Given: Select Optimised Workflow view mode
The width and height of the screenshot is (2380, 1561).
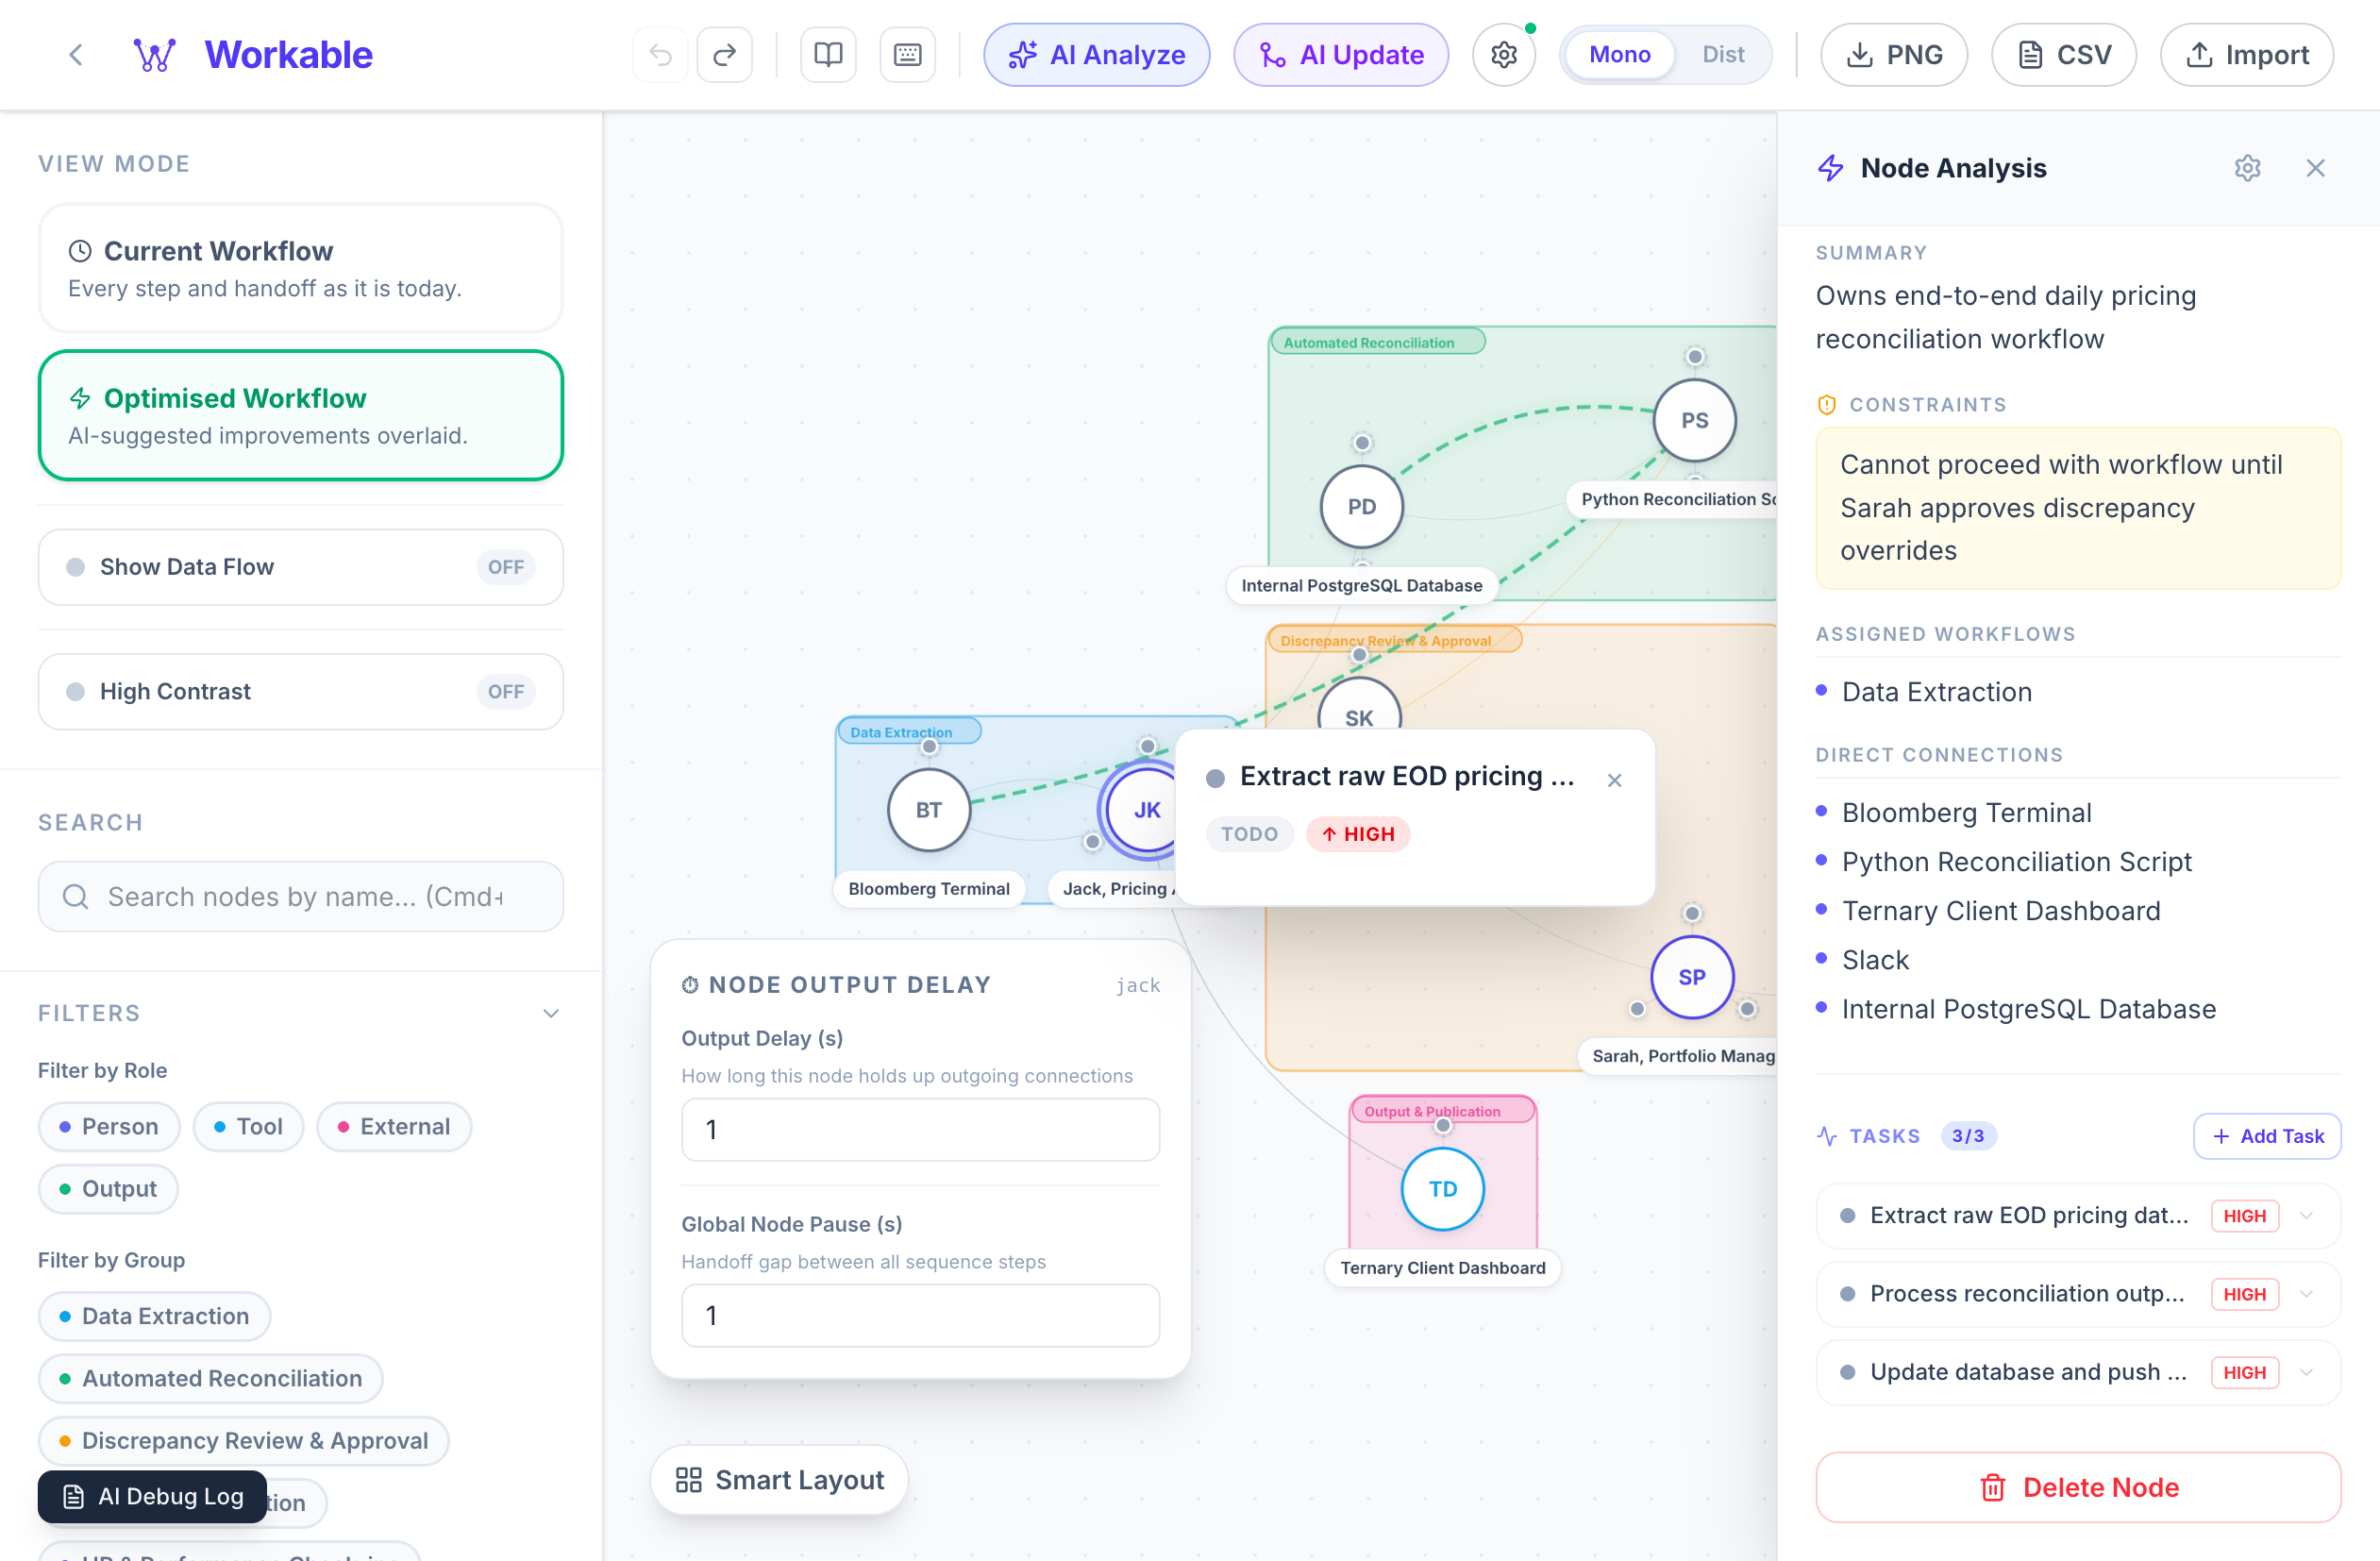Looking at the screenshot, I should coord(300,415).
